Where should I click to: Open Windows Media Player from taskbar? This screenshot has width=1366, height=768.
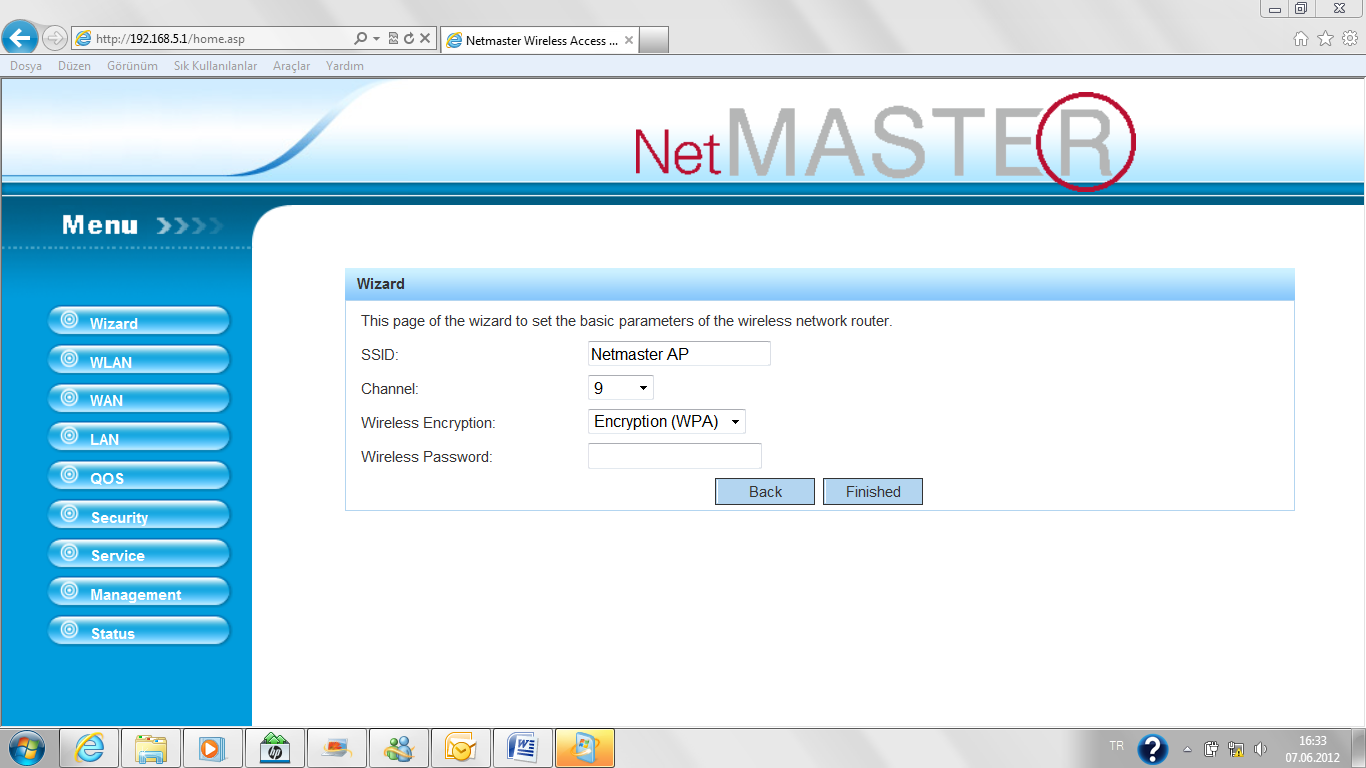213,748
